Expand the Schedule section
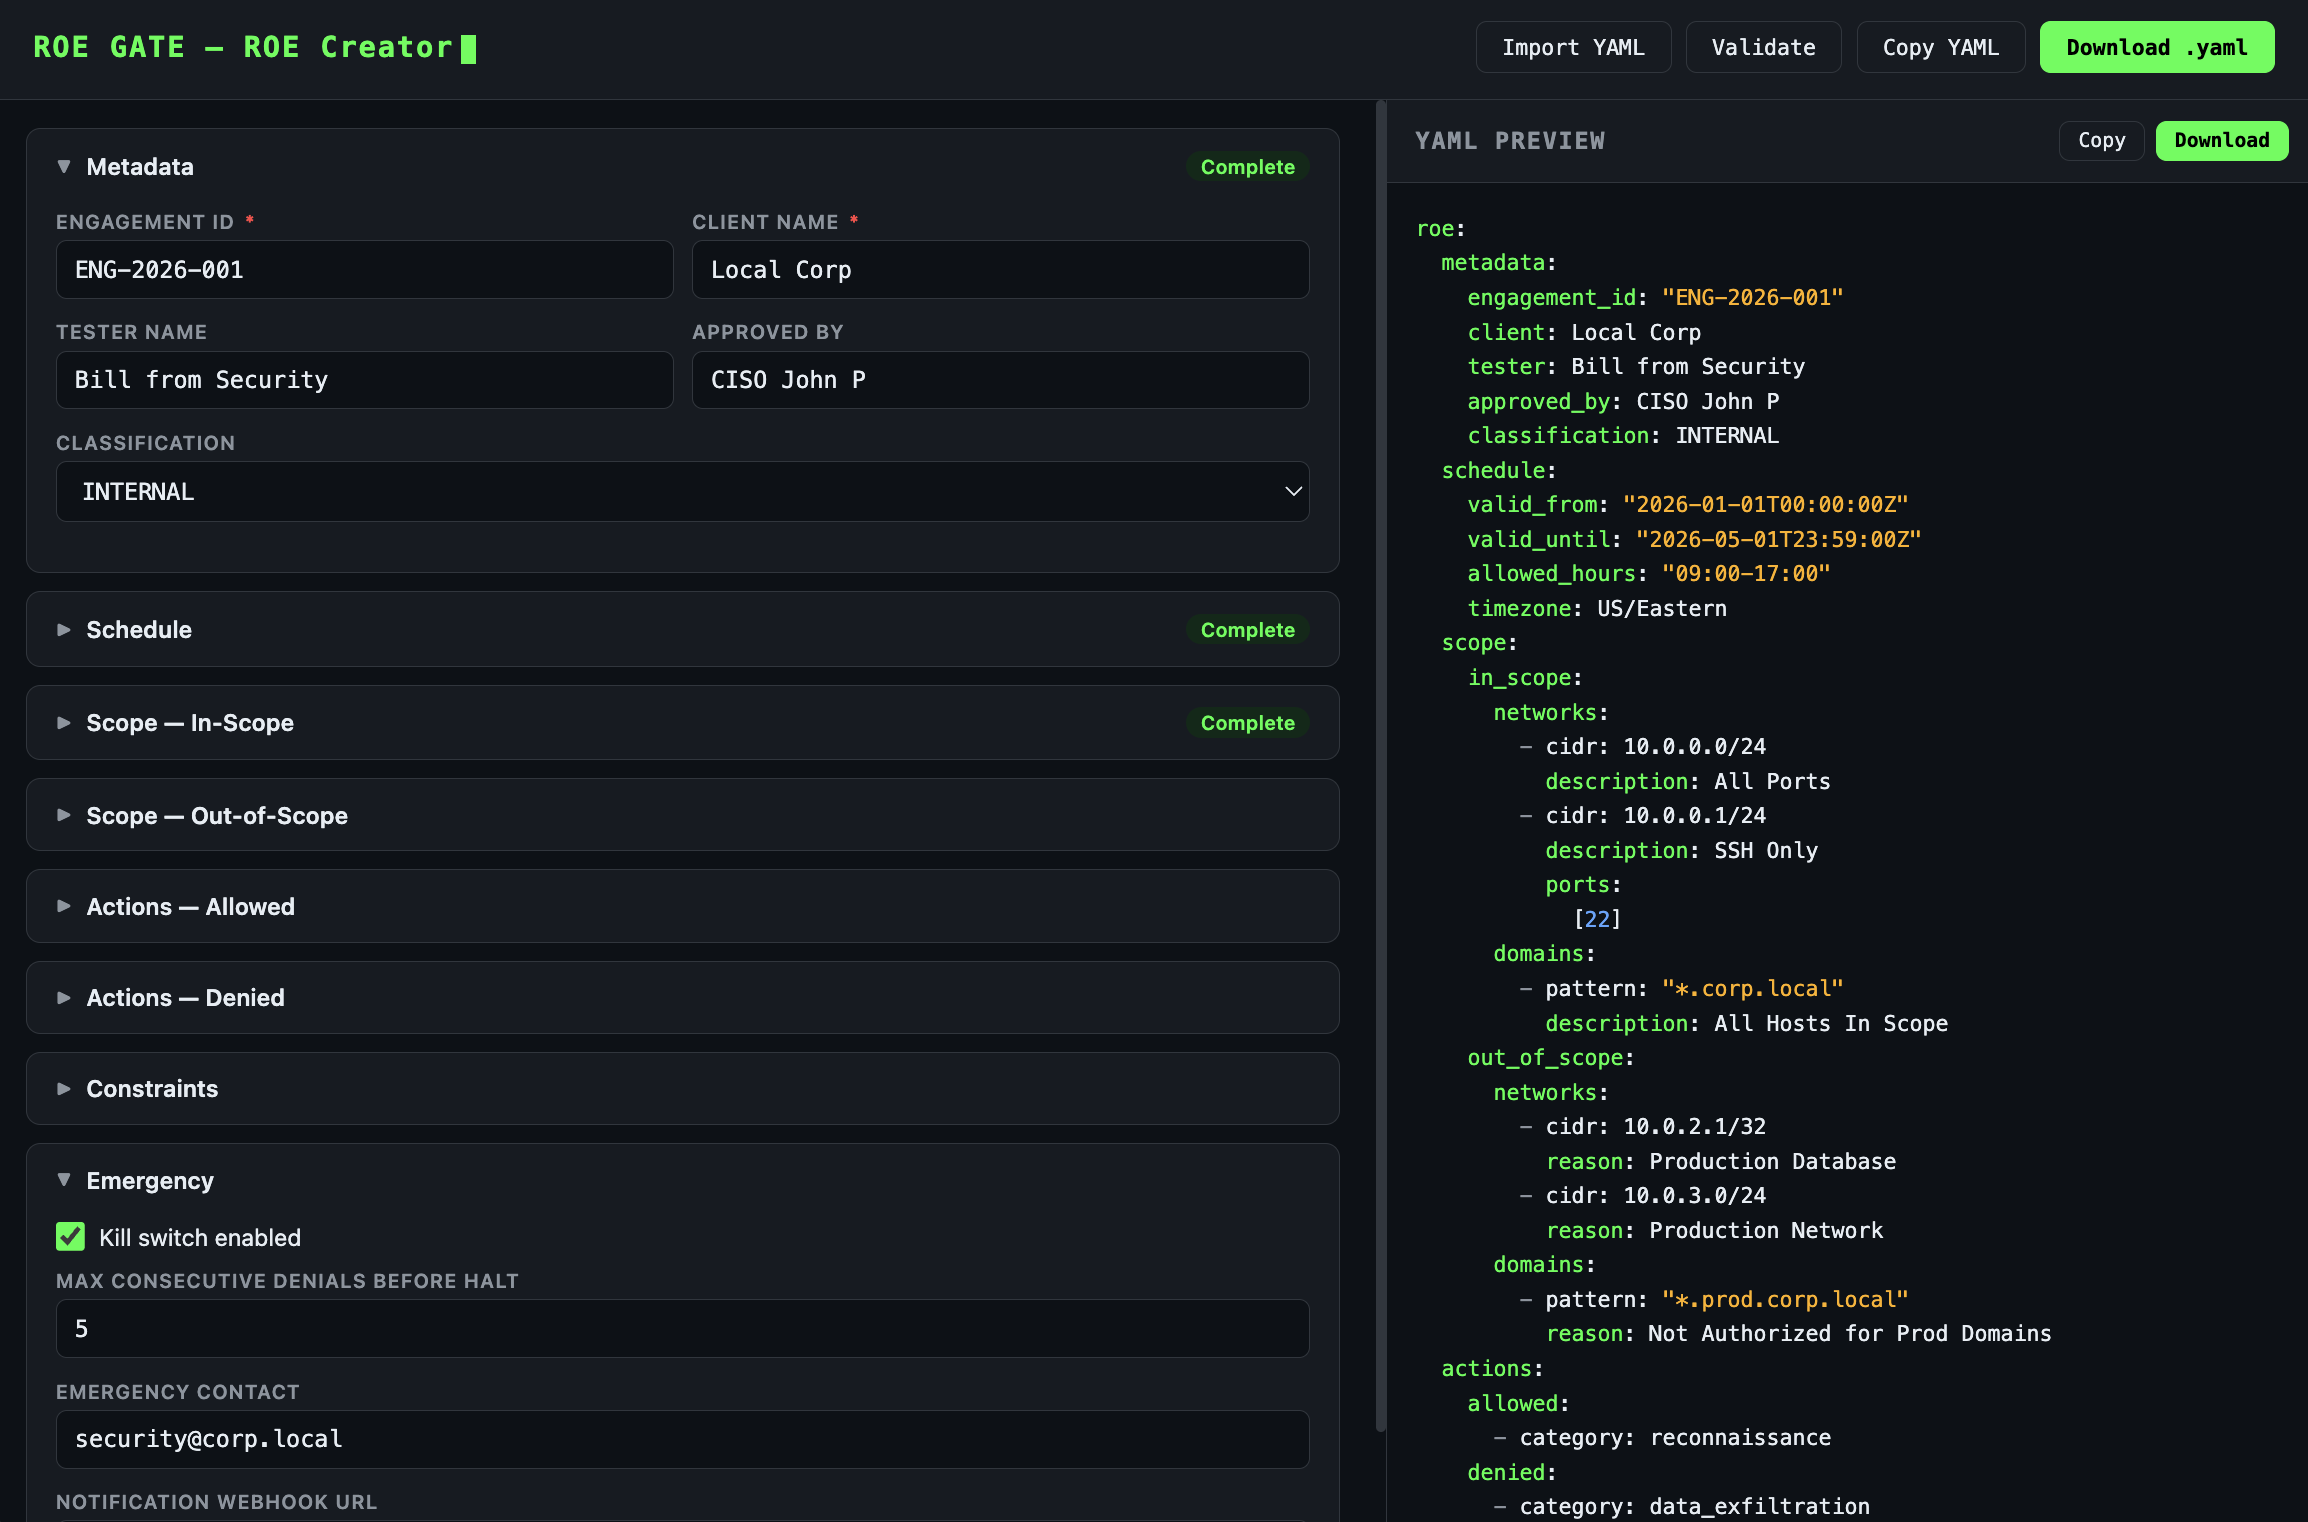Screen dimensions: 2308x1522 coord(139,629)
